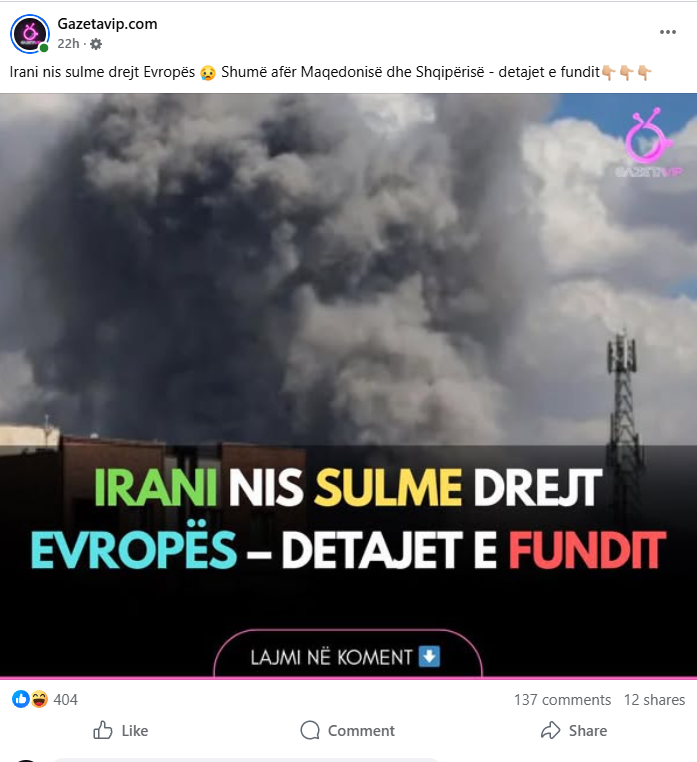Click the Like thumbs-up icon

103,730
